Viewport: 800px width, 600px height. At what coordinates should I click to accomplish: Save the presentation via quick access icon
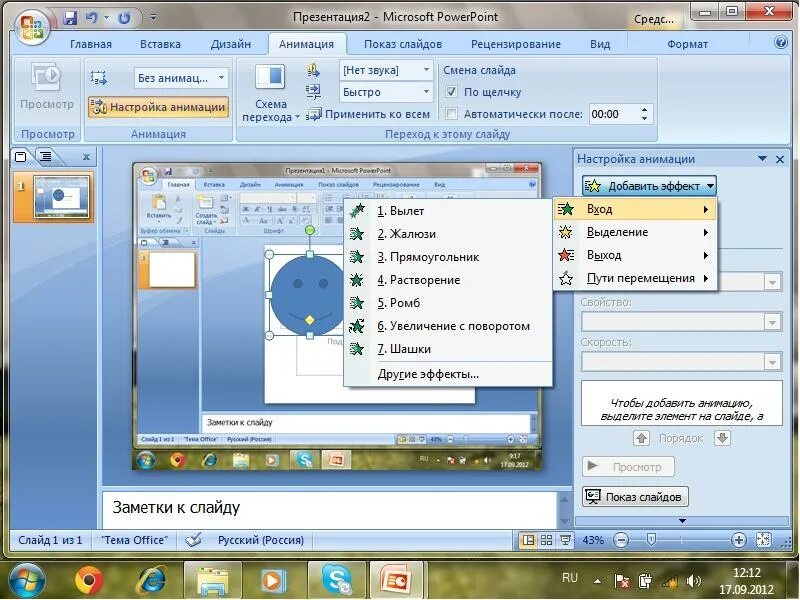(x=70, y=18)
